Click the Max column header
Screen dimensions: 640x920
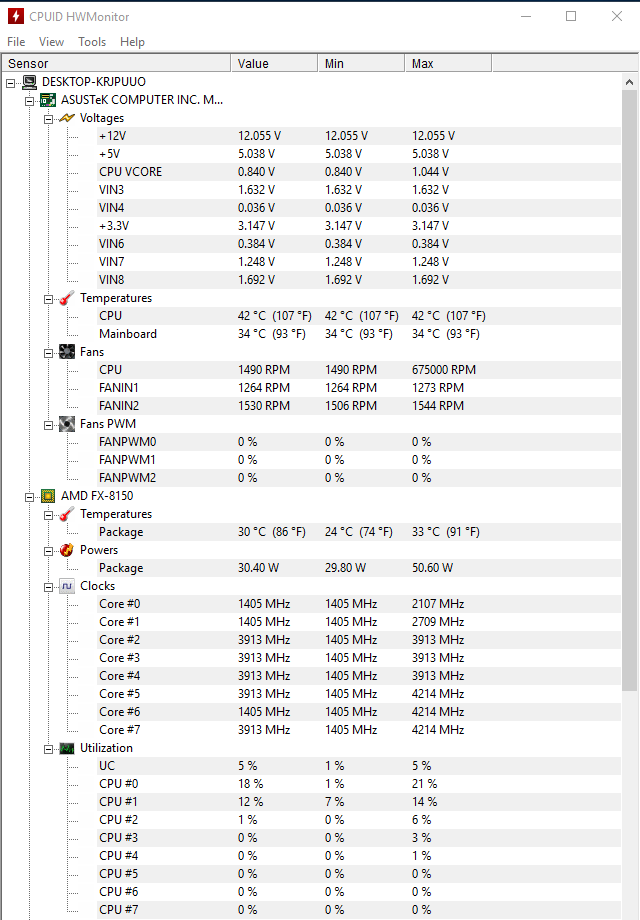pyautogui.click(x=448, y=63)
